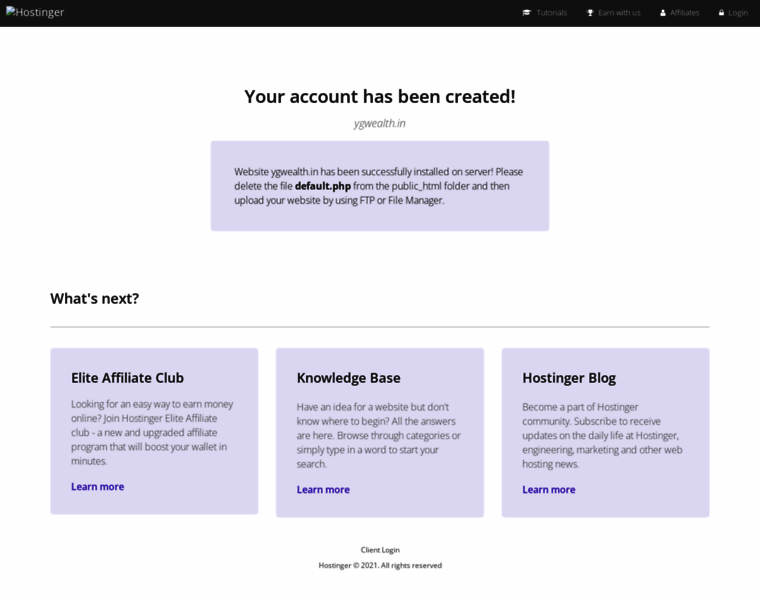Go to the Affiliates page in header

(x=684, y=13)
